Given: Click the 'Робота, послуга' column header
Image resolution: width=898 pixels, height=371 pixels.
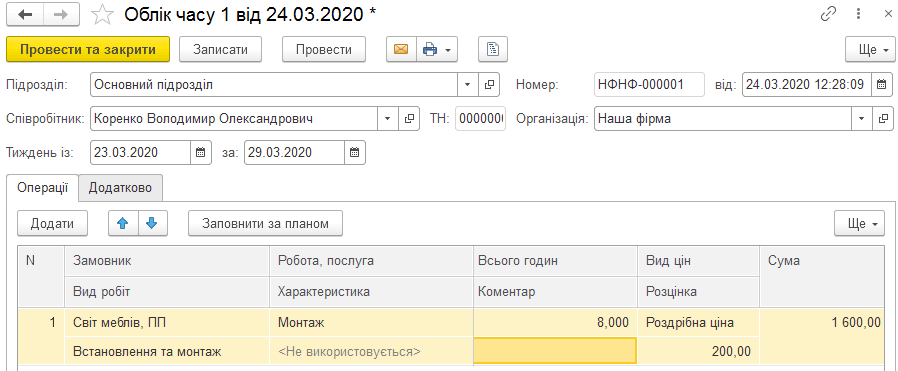Looking at the screenshot, I should point(371,261).
